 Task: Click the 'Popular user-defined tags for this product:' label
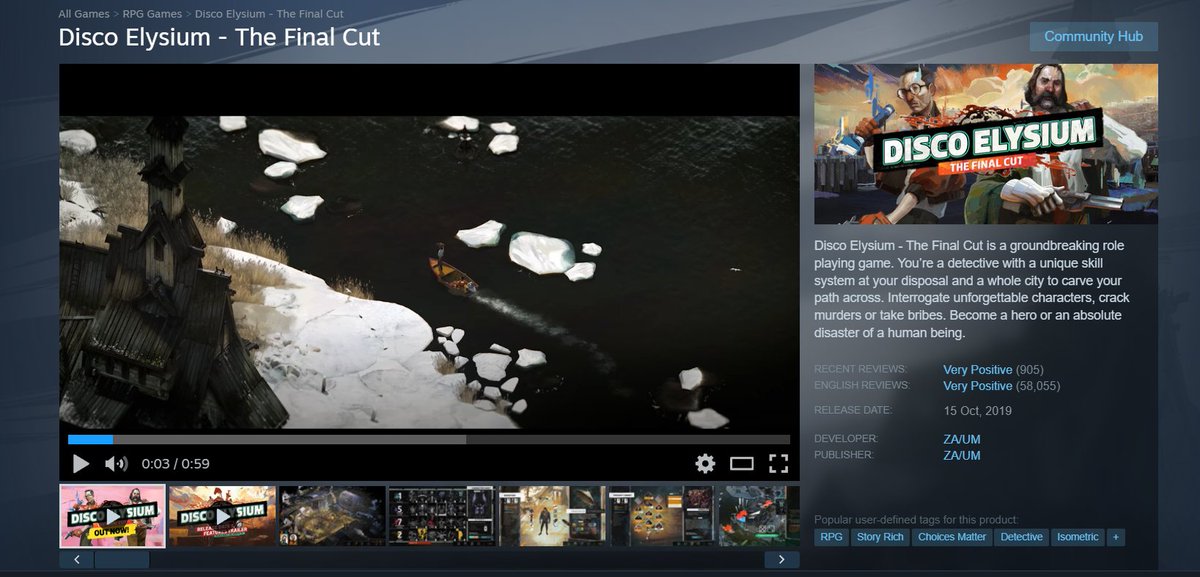tap(917, 520)
